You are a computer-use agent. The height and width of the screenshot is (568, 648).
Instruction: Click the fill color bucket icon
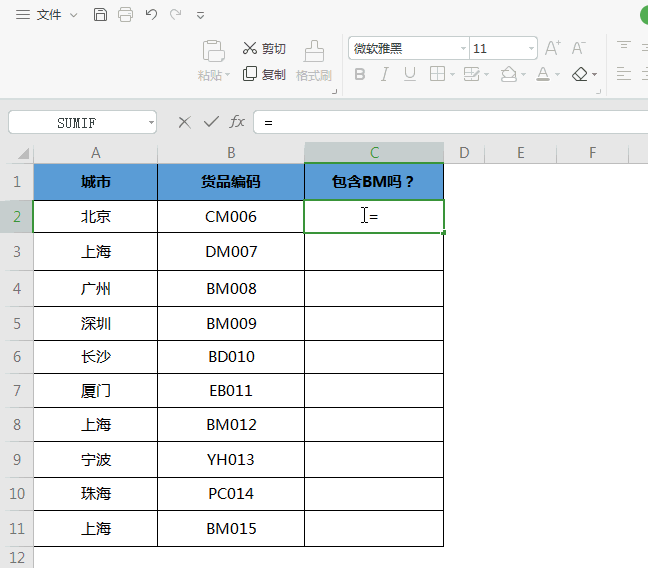click(x=508, y=74)
